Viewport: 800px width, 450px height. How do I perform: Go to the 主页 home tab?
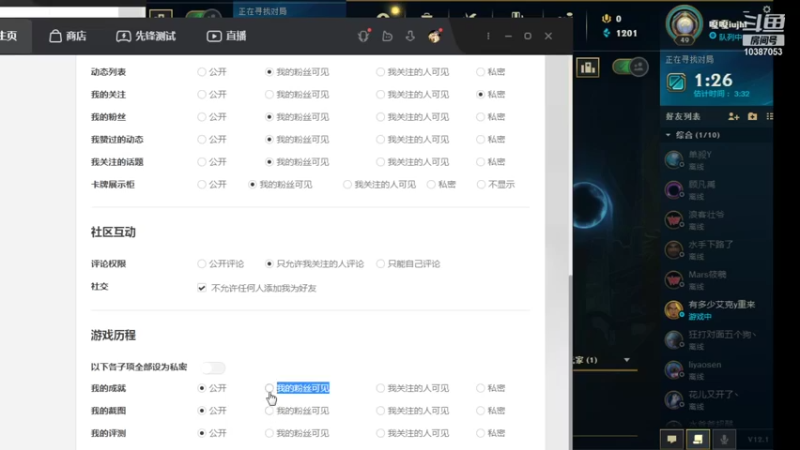click(x=8, y=36)
